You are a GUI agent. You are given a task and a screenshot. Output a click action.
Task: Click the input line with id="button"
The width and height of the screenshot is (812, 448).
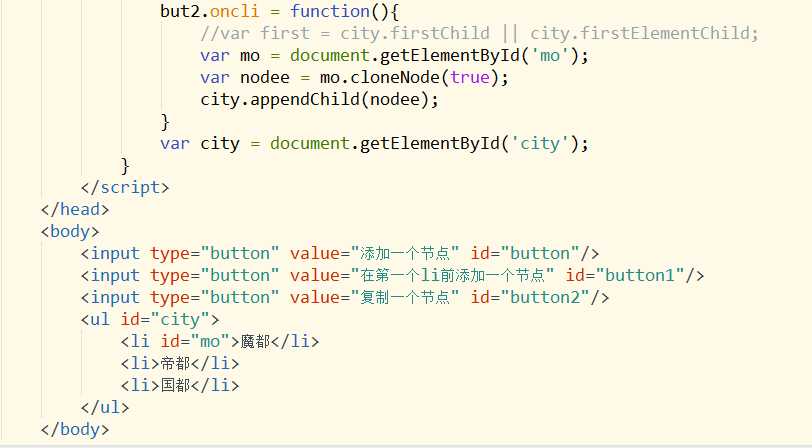coord(340,253)
